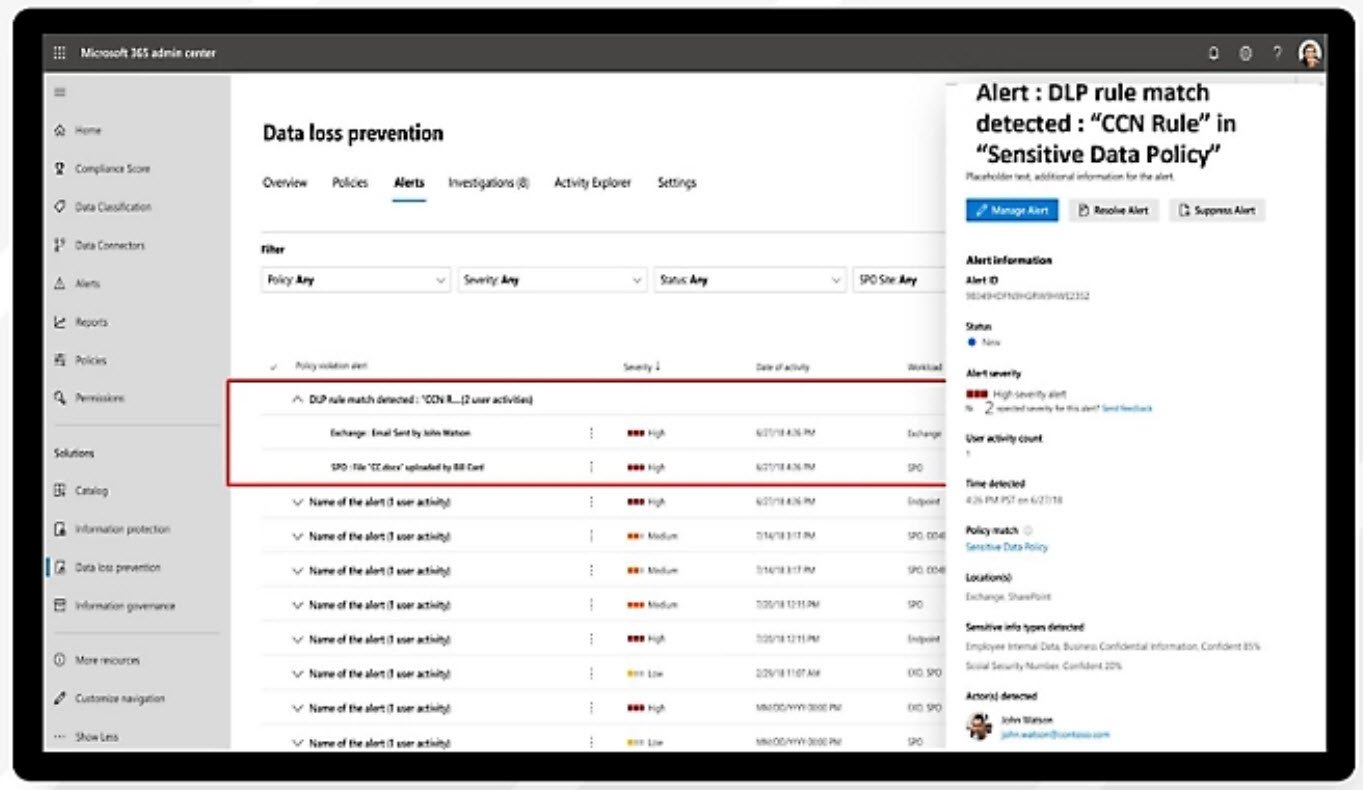Viewport: 1363px width, 790px height.
Task: Open the Activity Explorer tab
Action: (592, 183)
